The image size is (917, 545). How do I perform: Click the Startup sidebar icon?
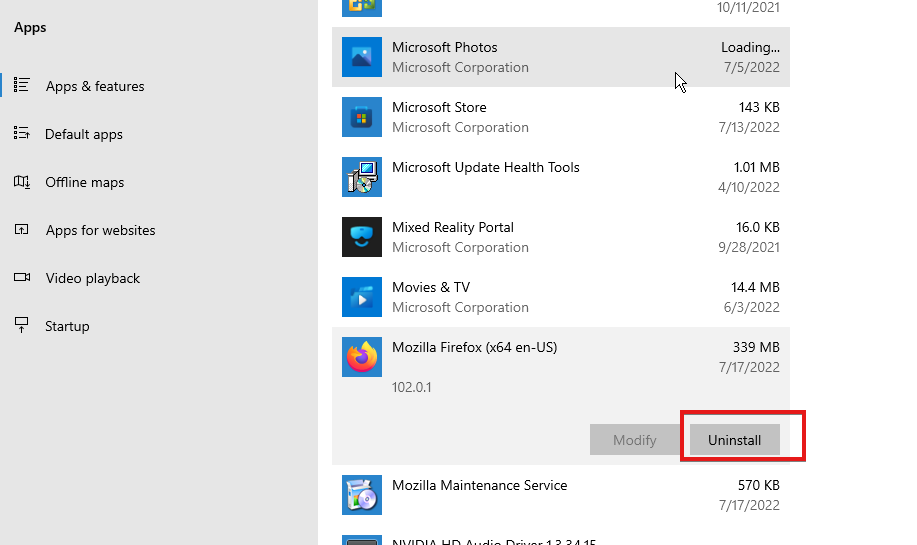(22, 325)
